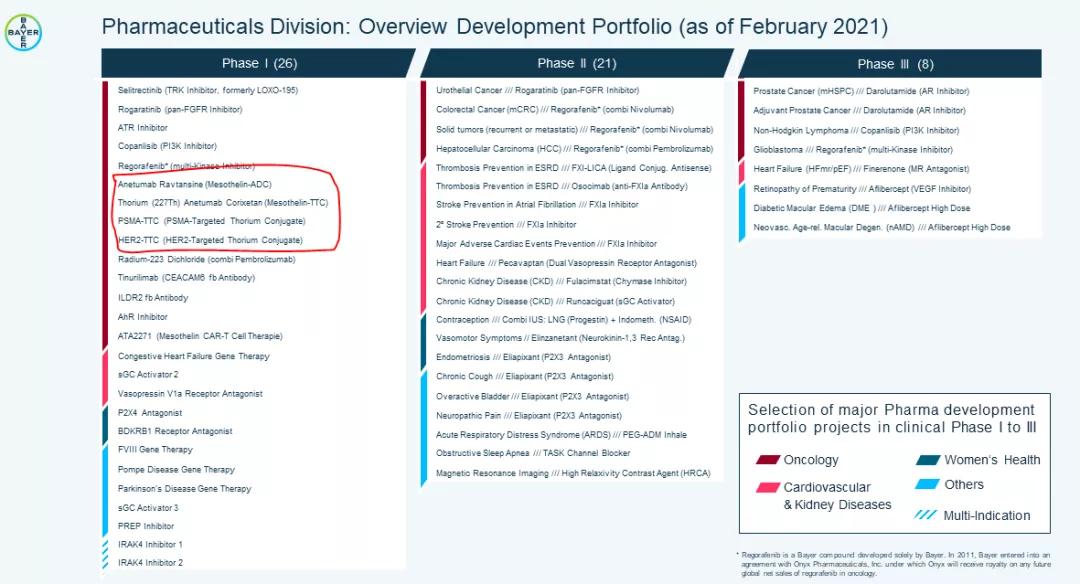1080x584 pixels.
Task: Select 'Heart Failure (HFmr/pEF) /// Finerenone' row
Action: 861,169
